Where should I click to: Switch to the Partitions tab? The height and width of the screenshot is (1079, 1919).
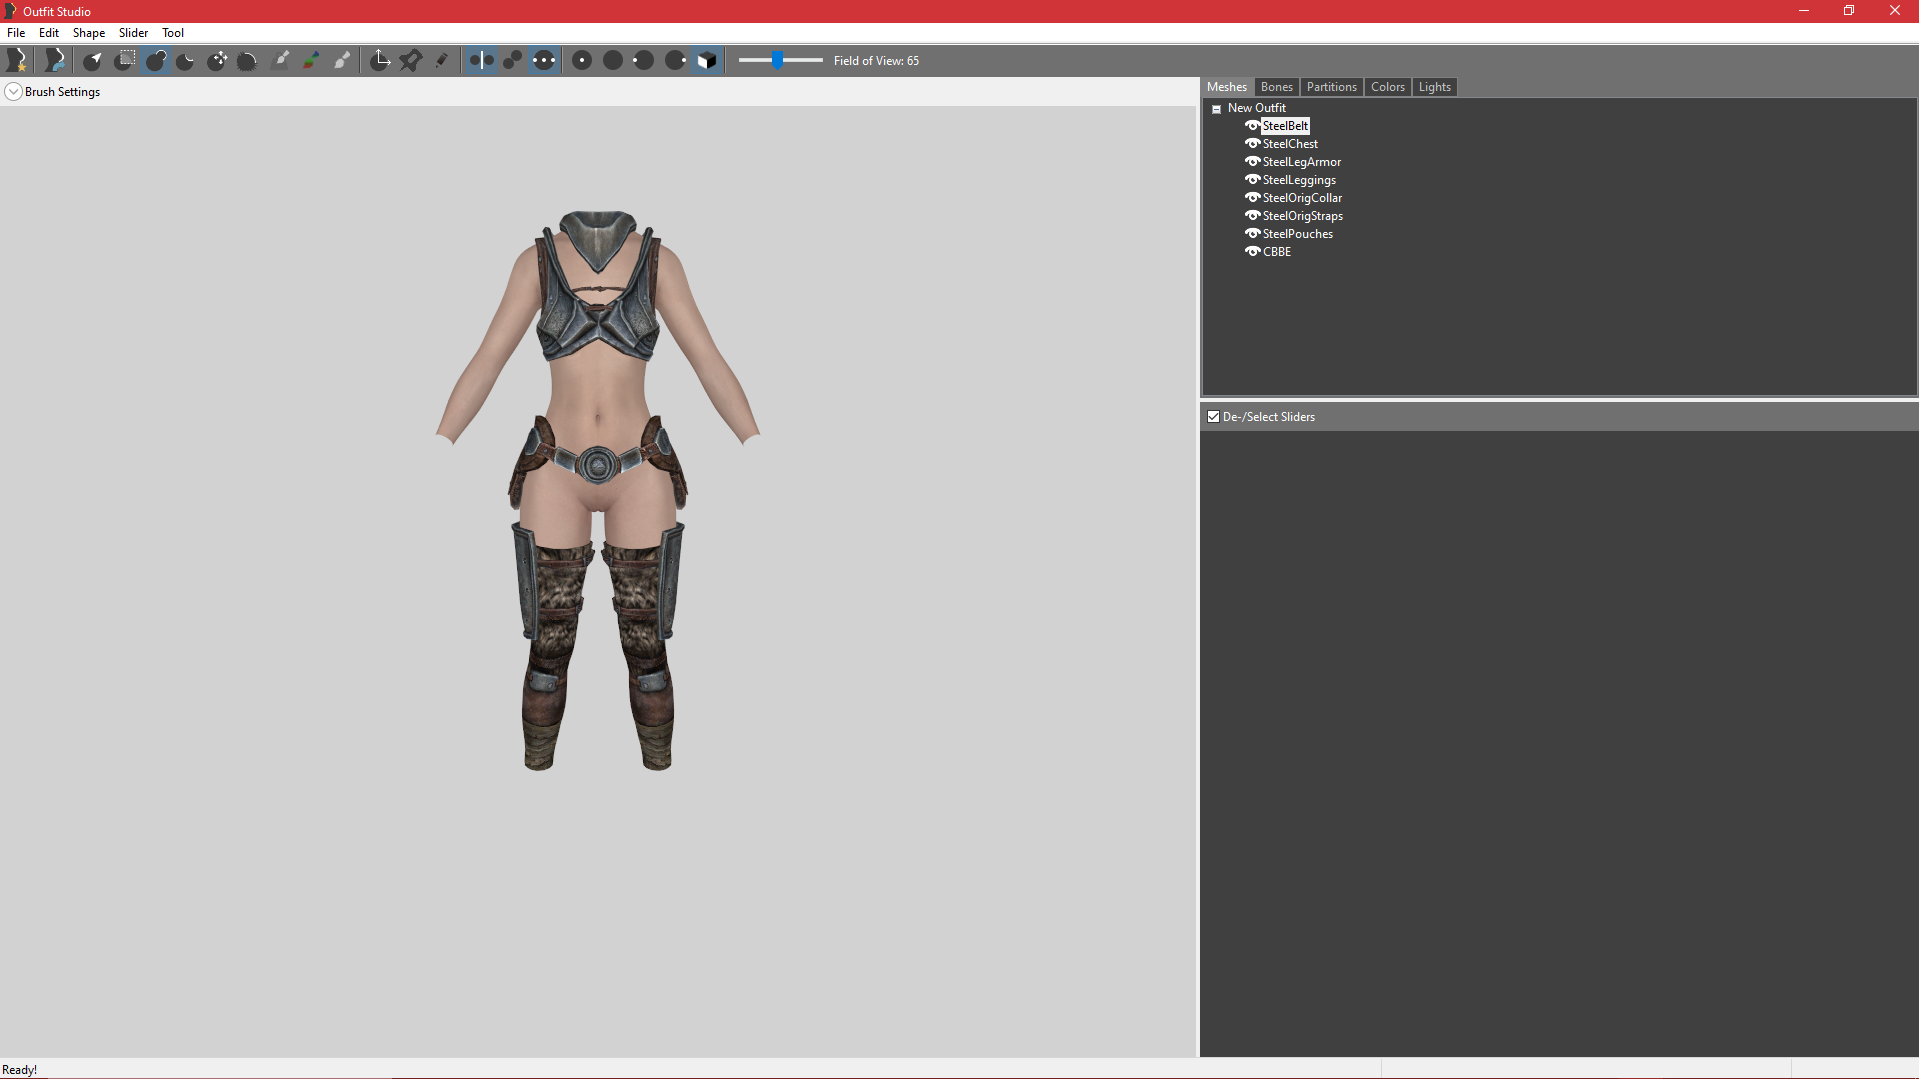[1332, 87]
